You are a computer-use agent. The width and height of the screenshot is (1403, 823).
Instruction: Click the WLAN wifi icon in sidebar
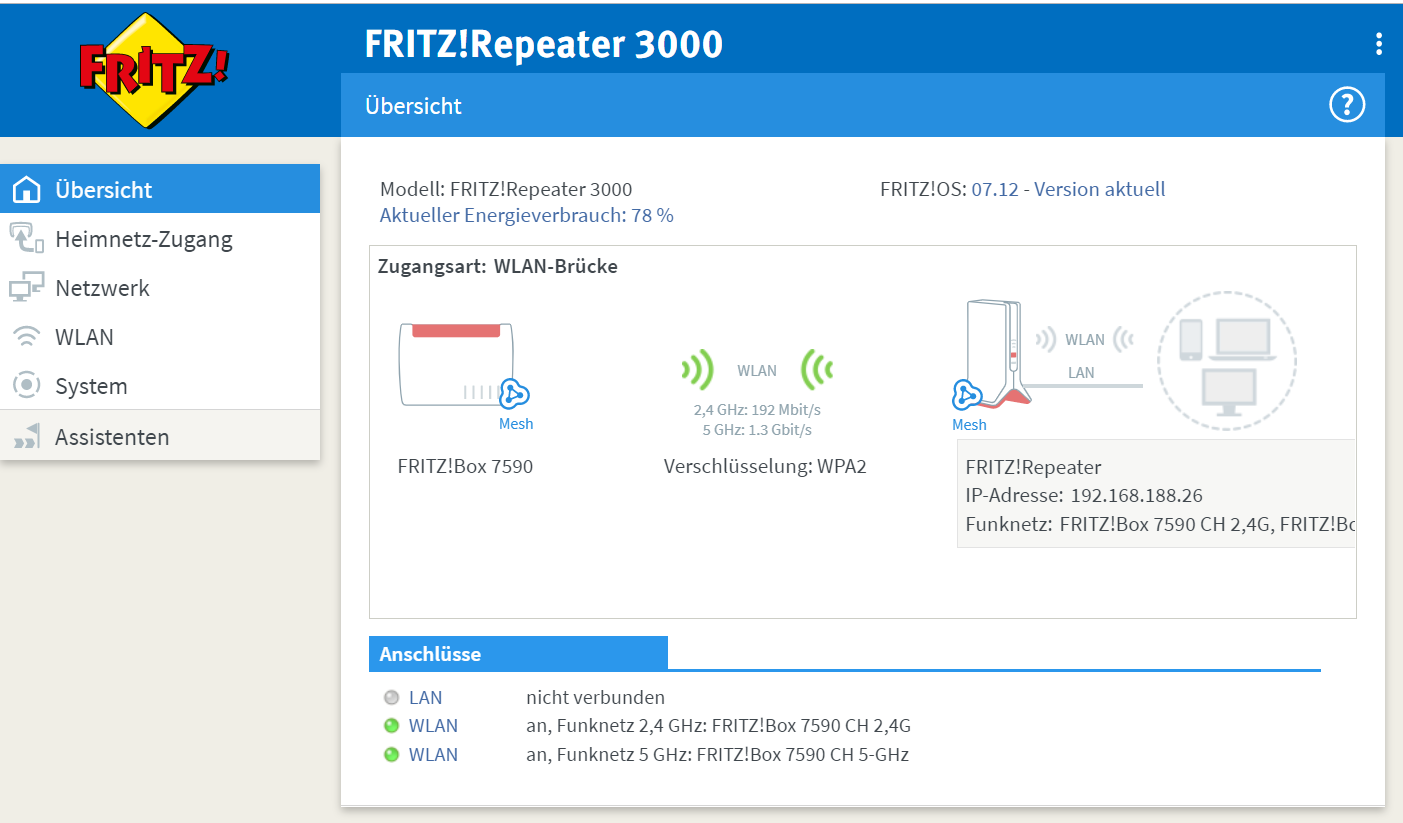(x=26, y=337)
